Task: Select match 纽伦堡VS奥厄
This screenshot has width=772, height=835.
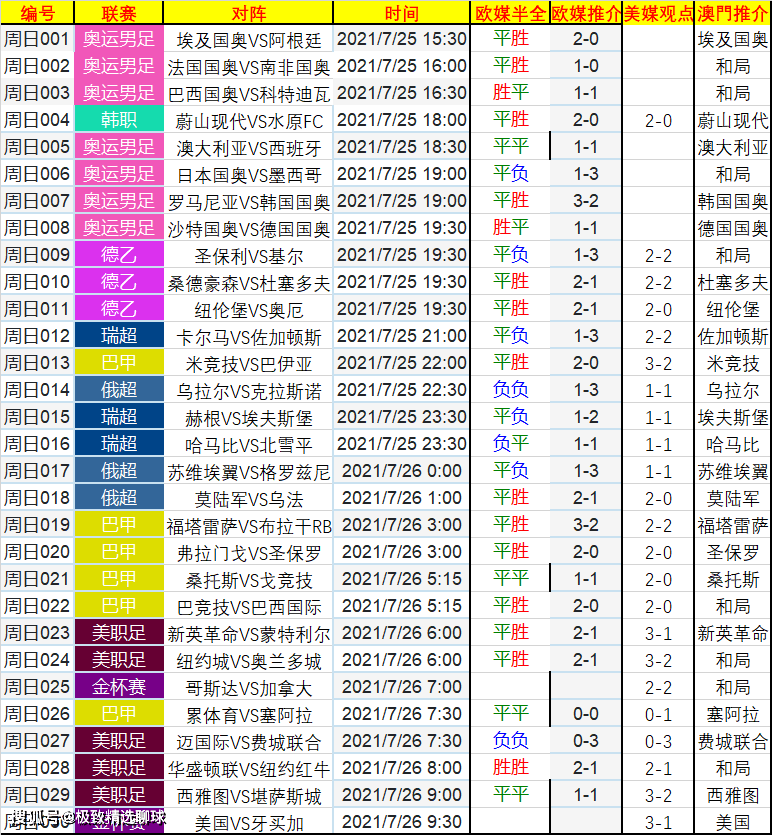Action: coord(248,309)
